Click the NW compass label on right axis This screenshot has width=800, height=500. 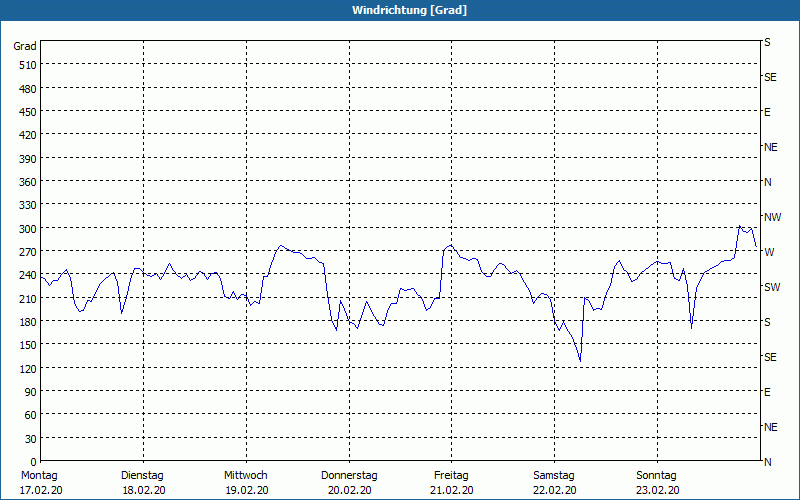click(772, 217)
